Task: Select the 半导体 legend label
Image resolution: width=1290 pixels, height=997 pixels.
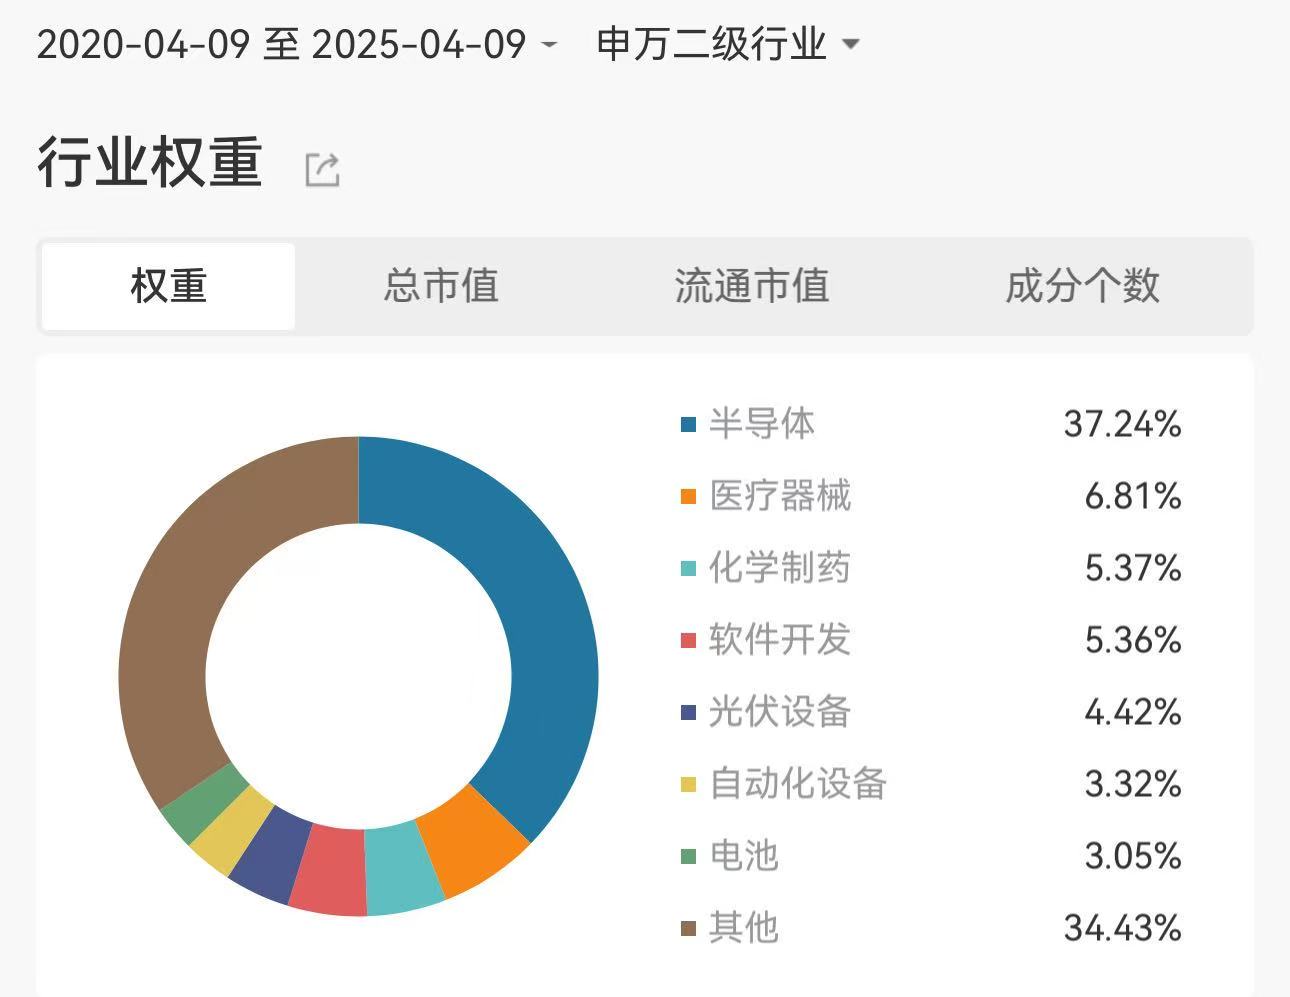Action: (x=762, y=424)
